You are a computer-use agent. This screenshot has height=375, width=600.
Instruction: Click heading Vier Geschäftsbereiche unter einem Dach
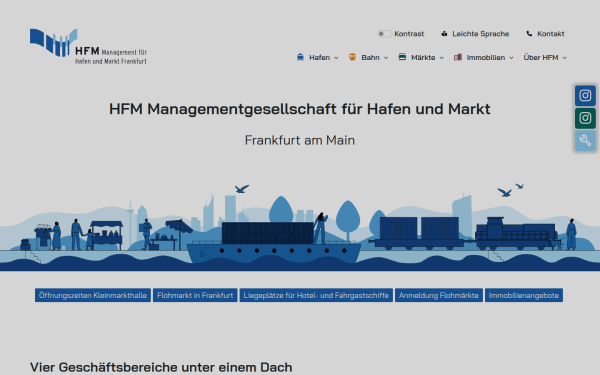(x=161, y=367)
